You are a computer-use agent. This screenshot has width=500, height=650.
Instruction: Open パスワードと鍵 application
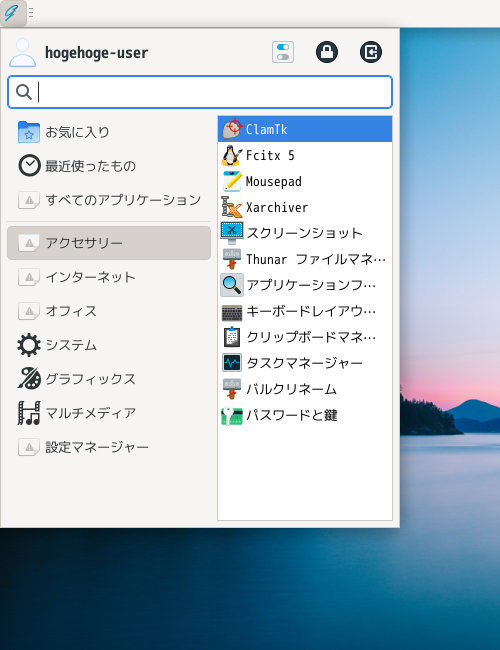point(305,415)
